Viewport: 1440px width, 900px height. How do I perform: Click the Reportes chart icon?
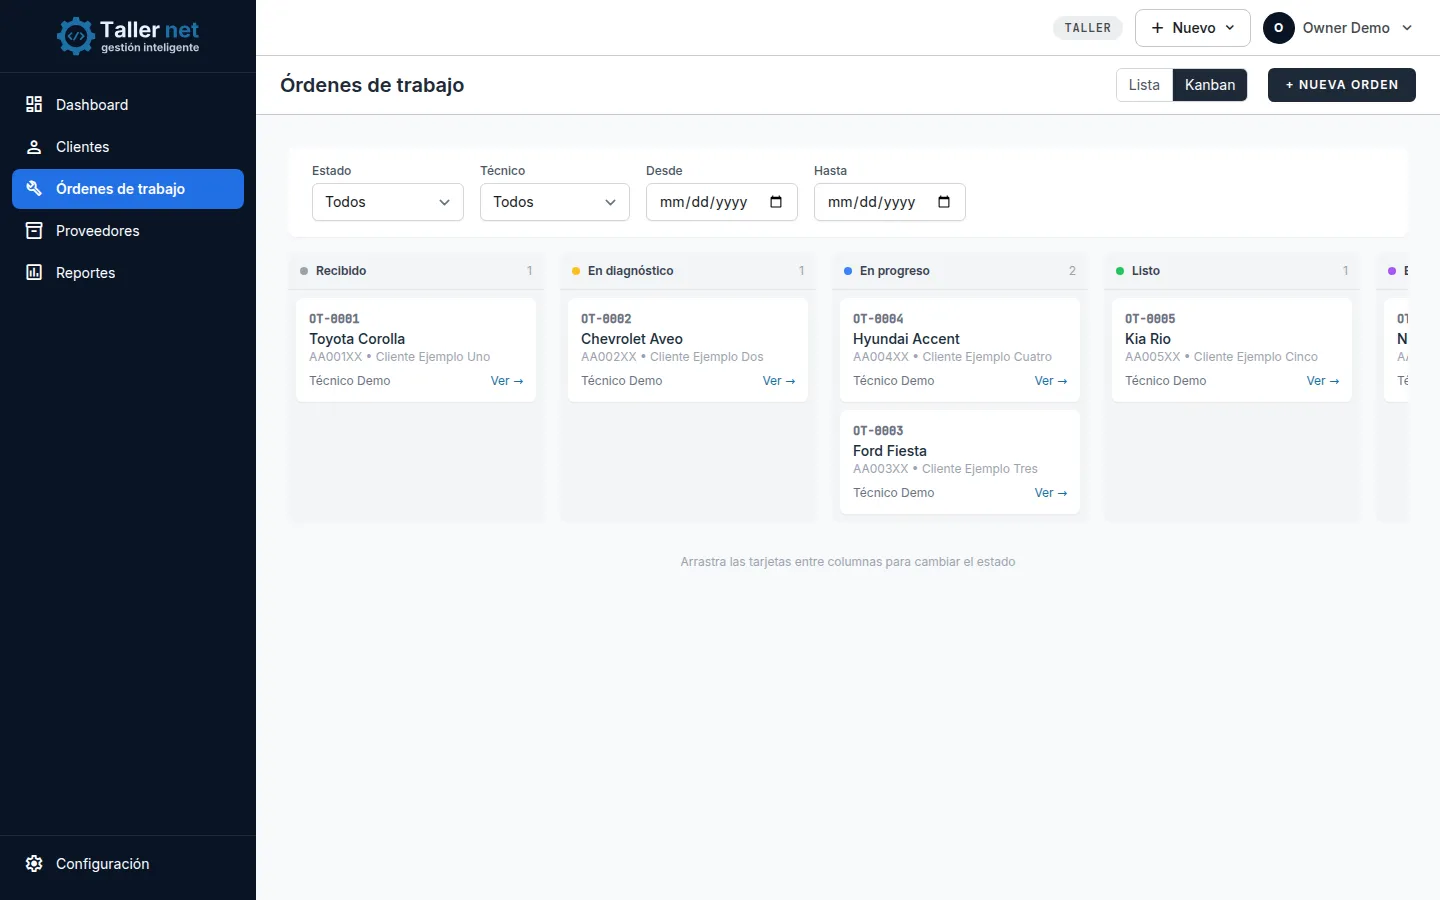[x=34, y=272]
